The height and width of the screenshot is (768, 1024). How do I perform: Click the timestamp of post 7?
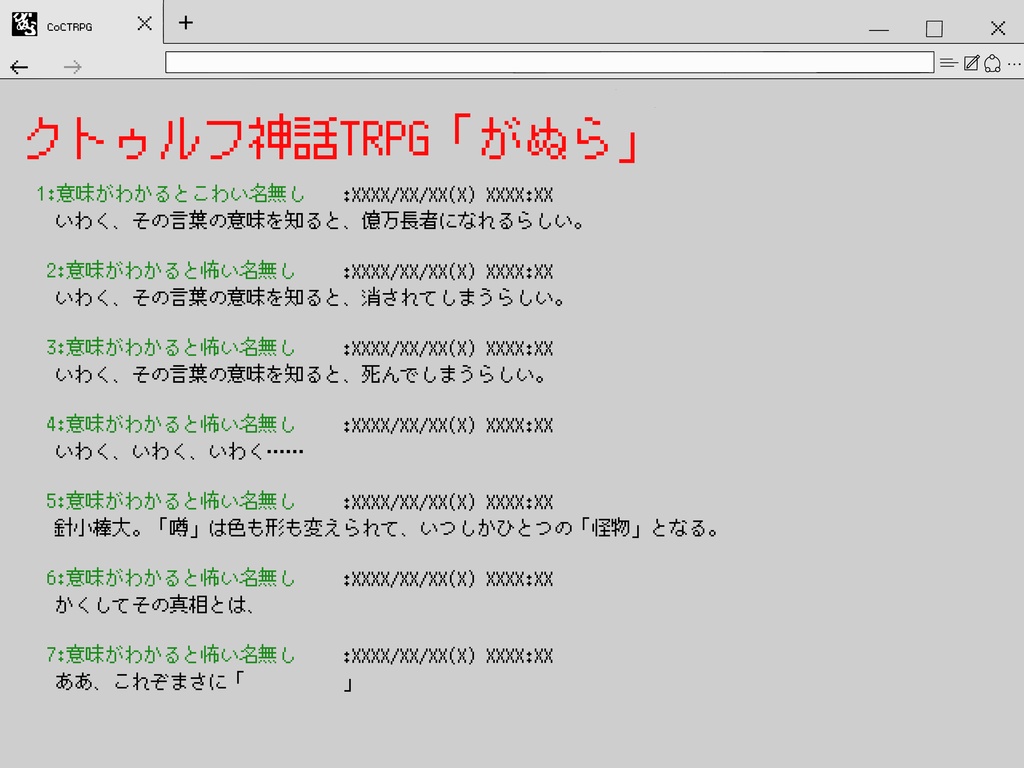pos(448,656)
